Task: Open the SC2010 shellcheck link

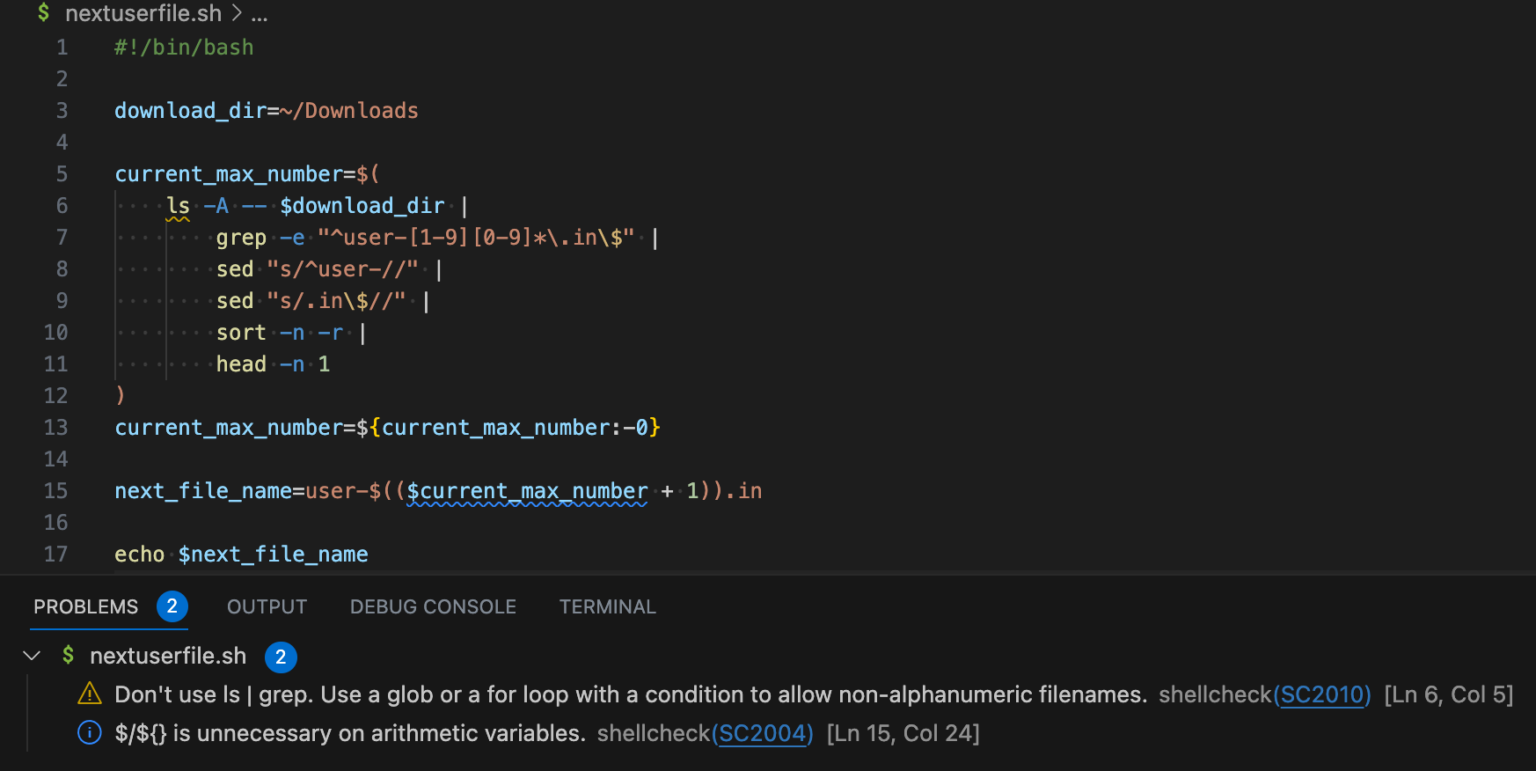Action: tap(1323, 694)
